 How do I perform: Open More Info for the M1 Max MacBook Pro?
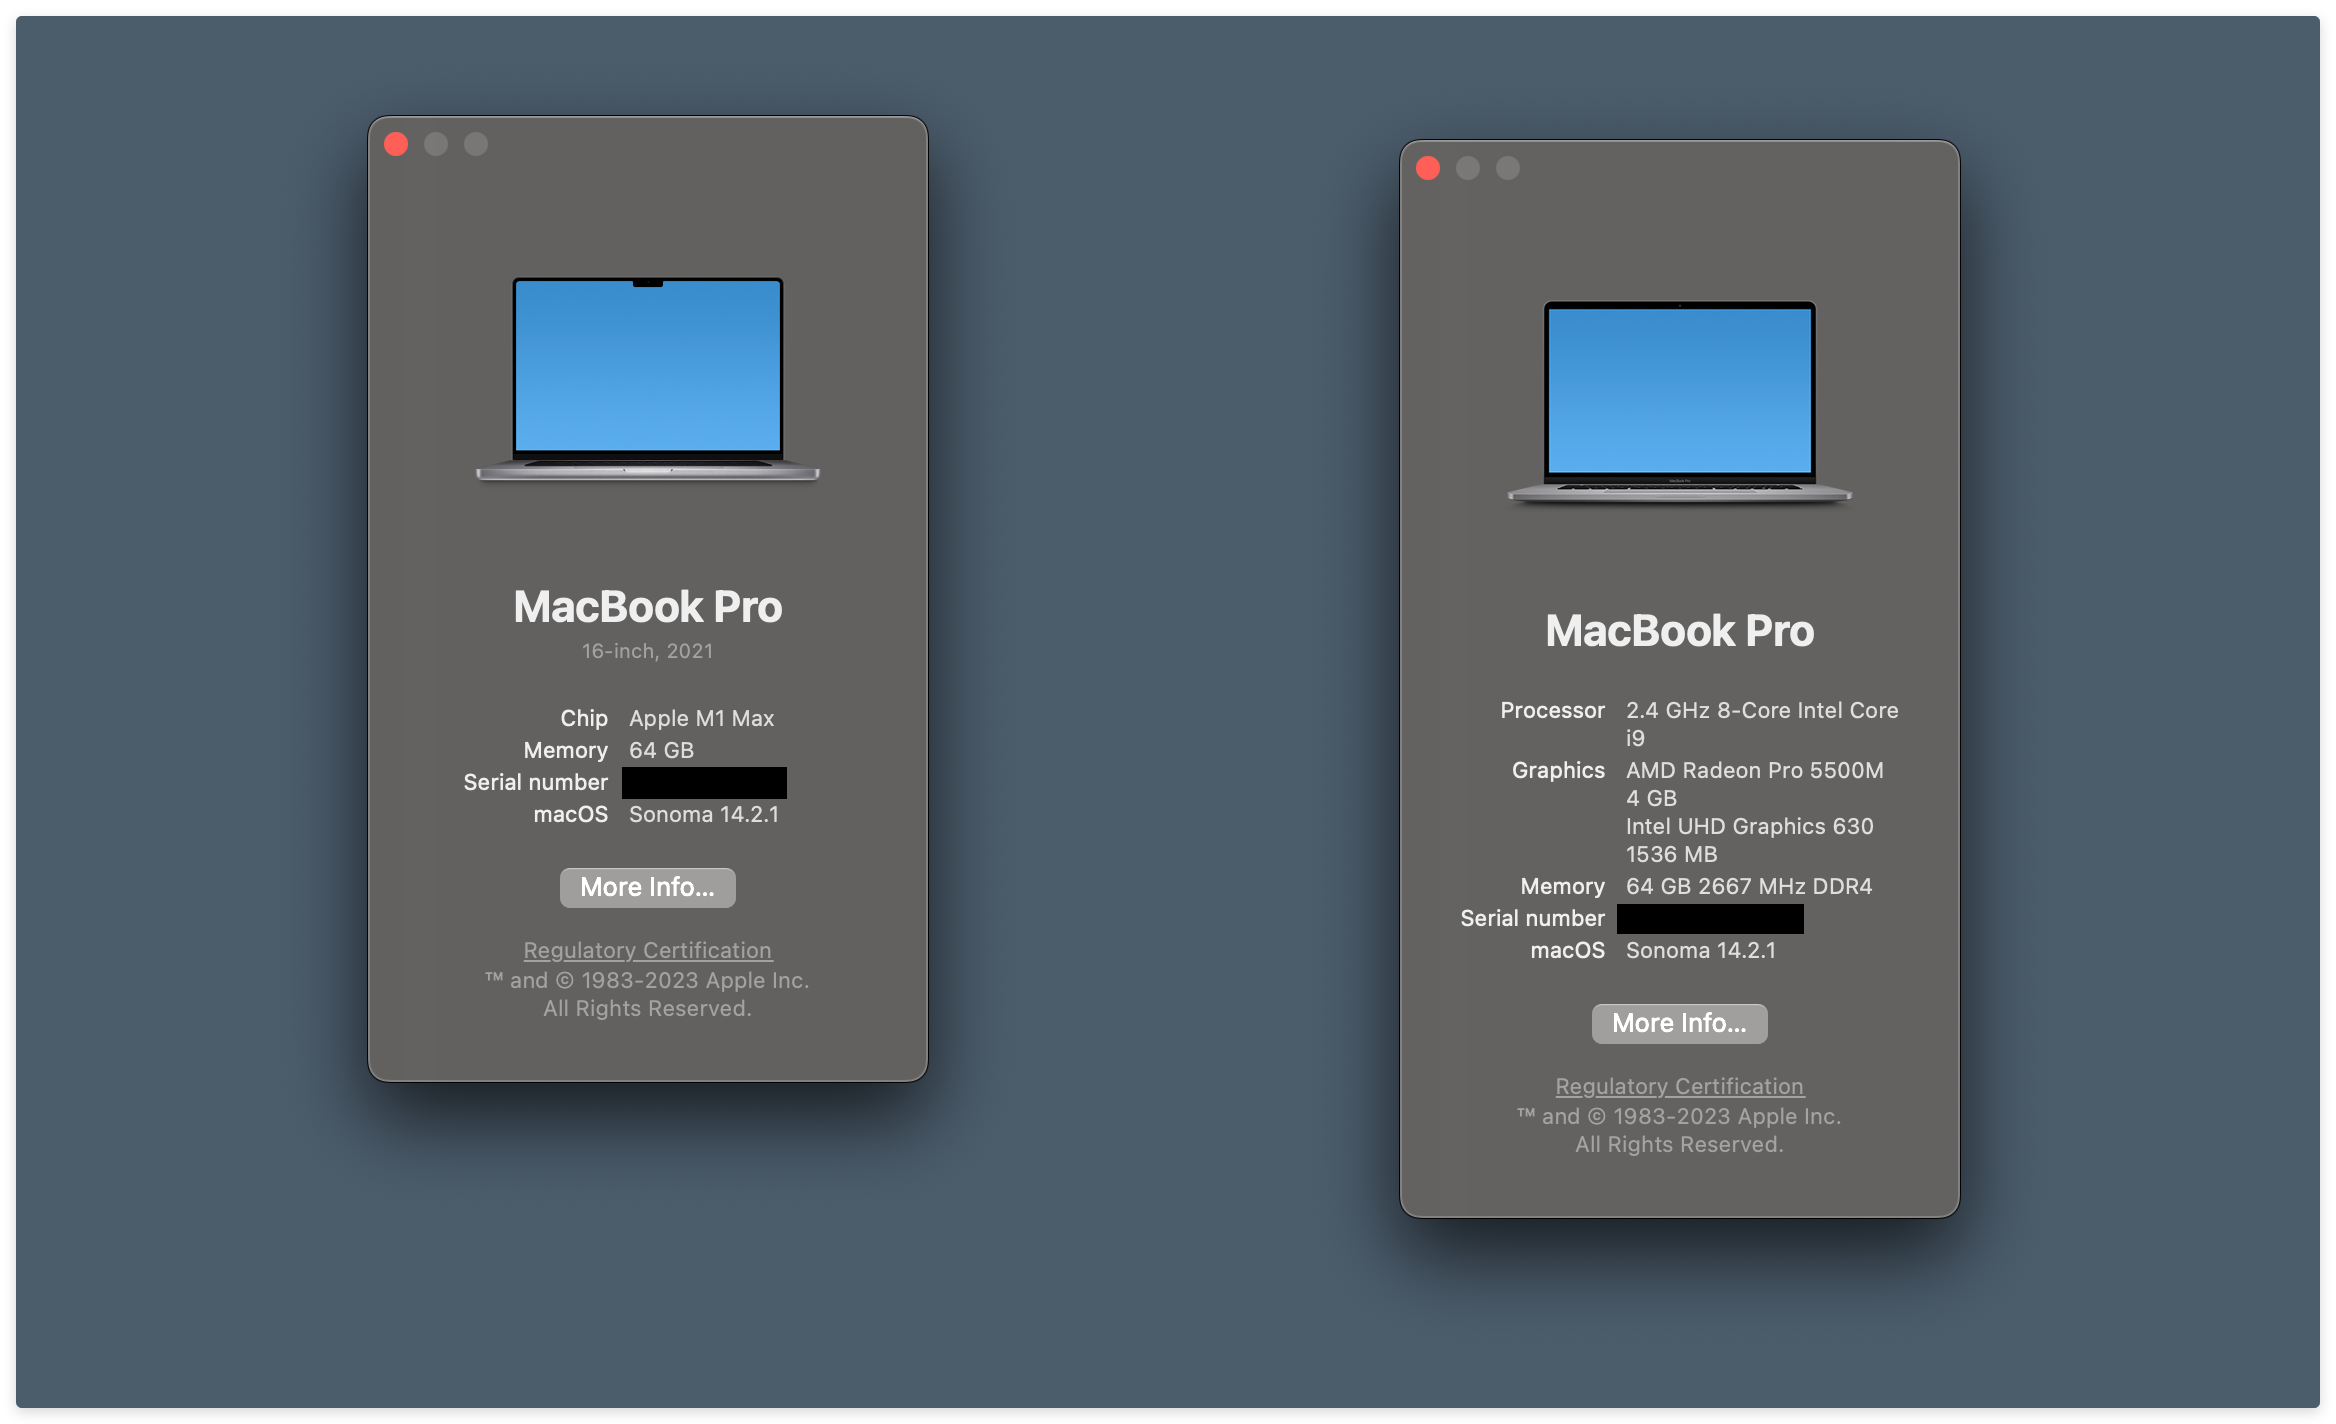tap(647, 887)
